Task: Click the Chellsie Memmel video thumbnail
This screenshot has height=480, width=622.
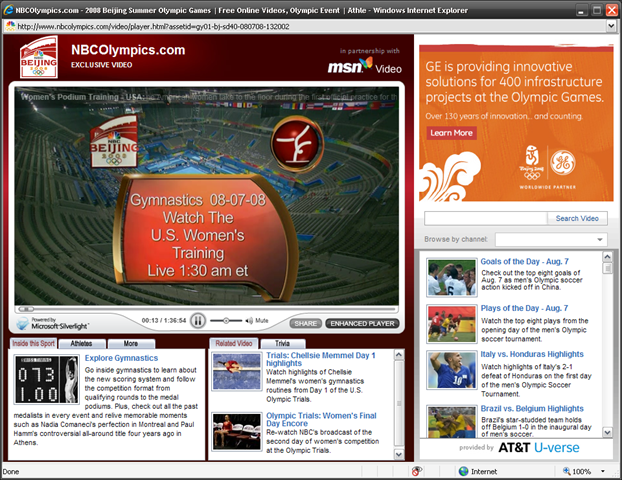Action: coord(236,371)
